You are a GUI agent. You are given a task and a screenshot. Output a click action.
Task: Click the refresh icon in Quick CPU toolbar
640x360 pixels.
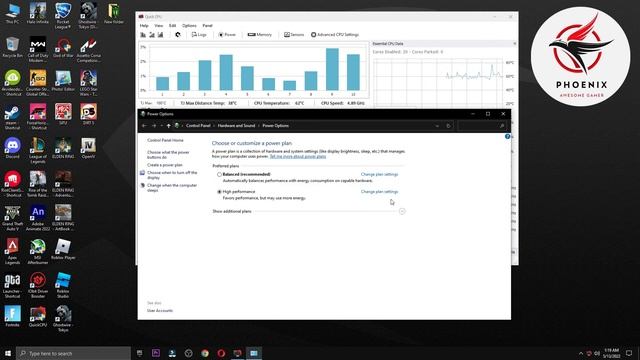[x=178, y=35]
